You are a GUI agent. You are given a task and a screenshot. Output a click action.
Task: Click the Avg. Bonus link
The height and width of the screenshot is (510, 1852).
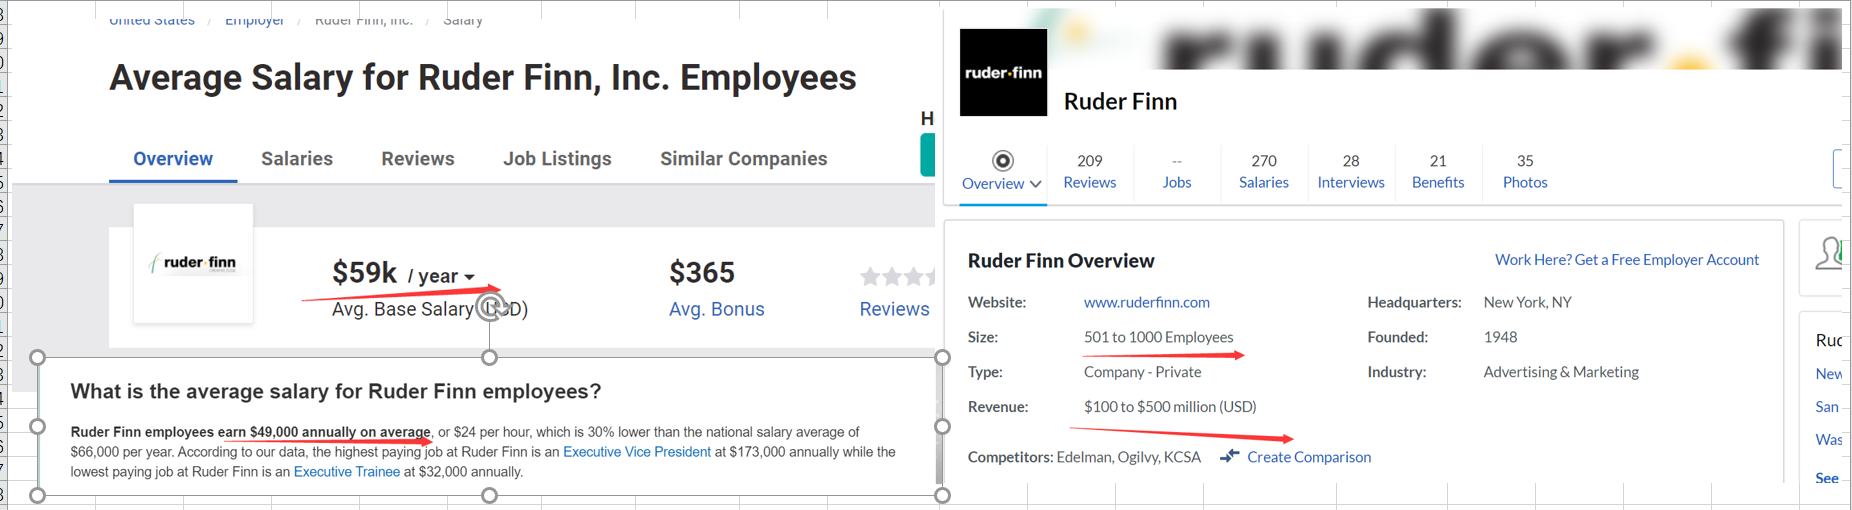pos(716,309)
